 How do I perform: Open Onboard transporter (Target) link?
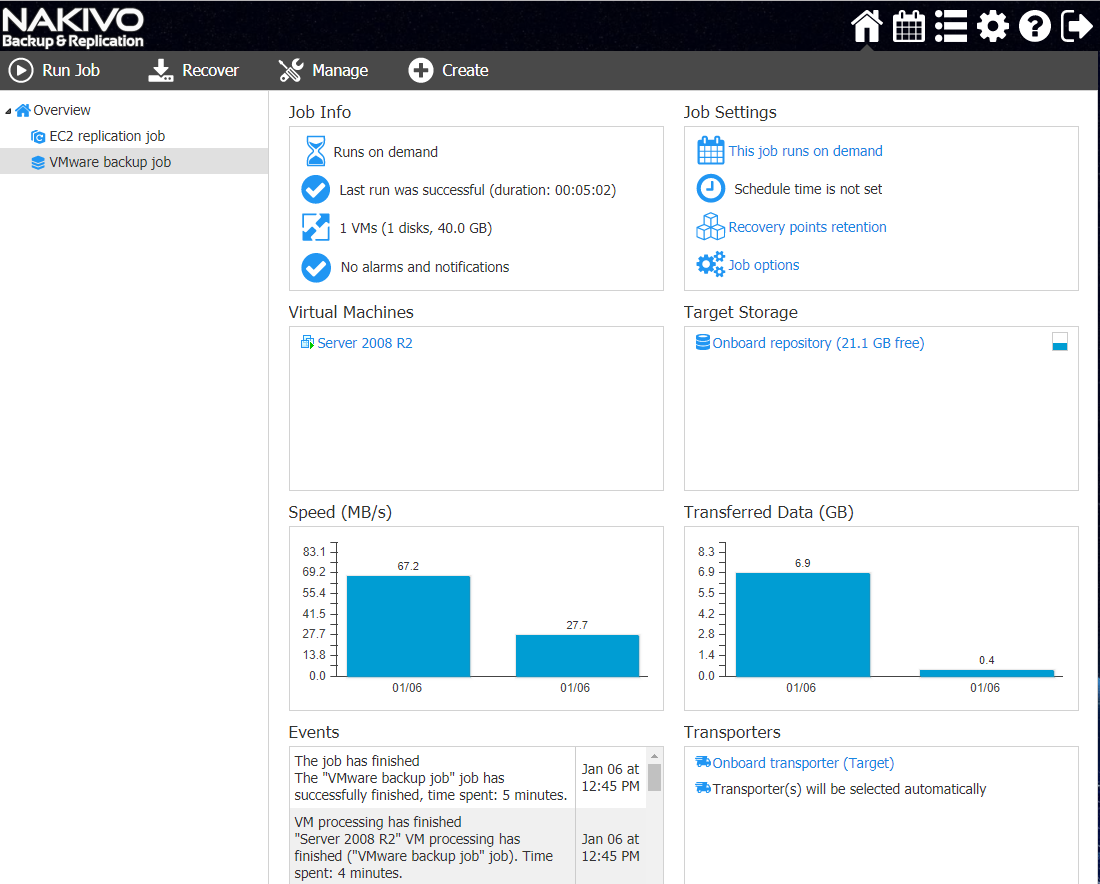point(803,763)
